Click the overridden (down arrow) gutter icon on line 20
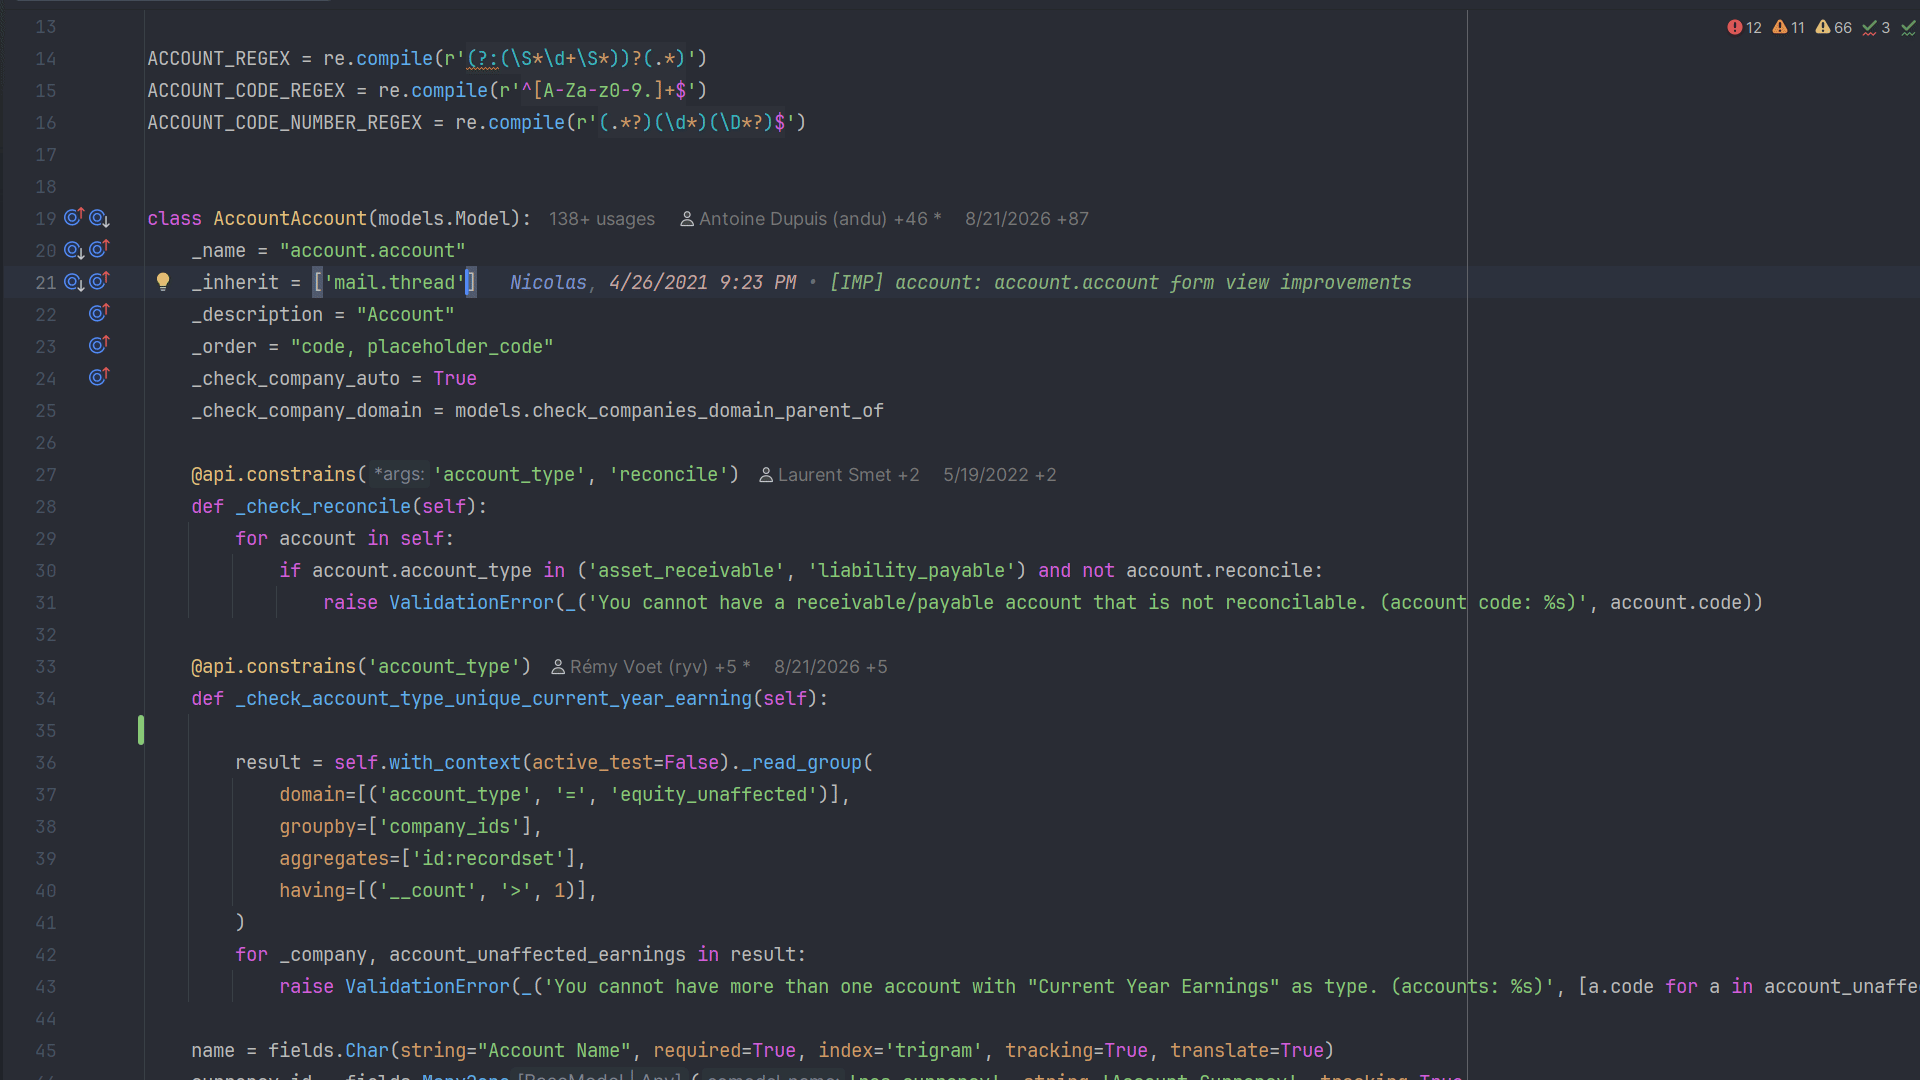 pos(74,250)
